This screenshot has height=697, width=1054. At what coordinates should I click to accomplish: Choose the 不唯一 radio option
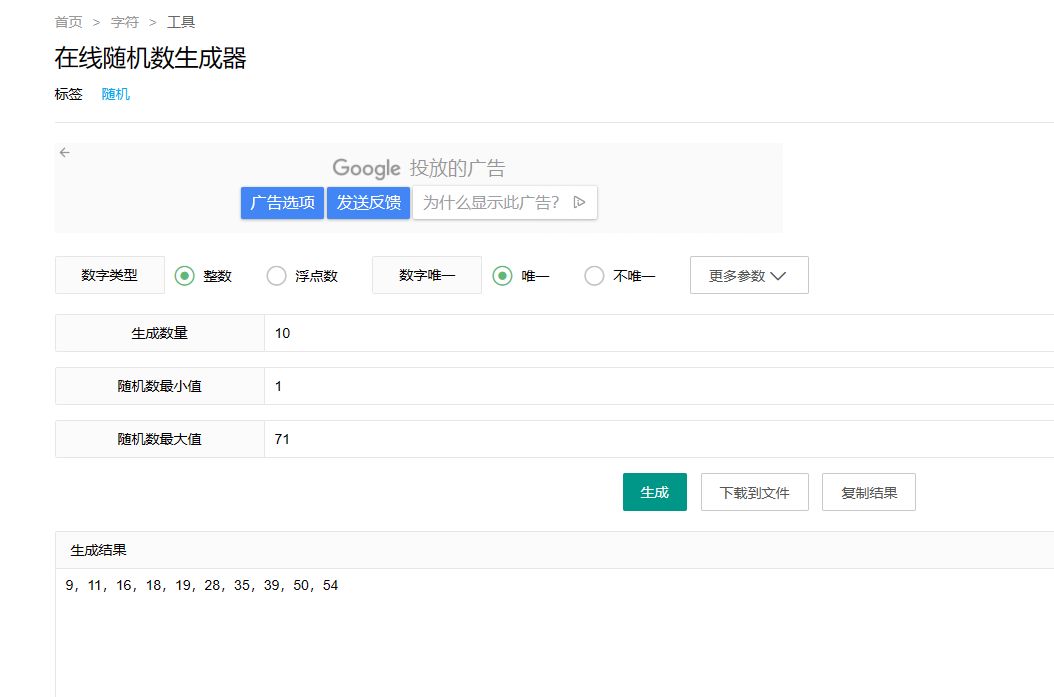pyautogui.click(x=594, y=276)
